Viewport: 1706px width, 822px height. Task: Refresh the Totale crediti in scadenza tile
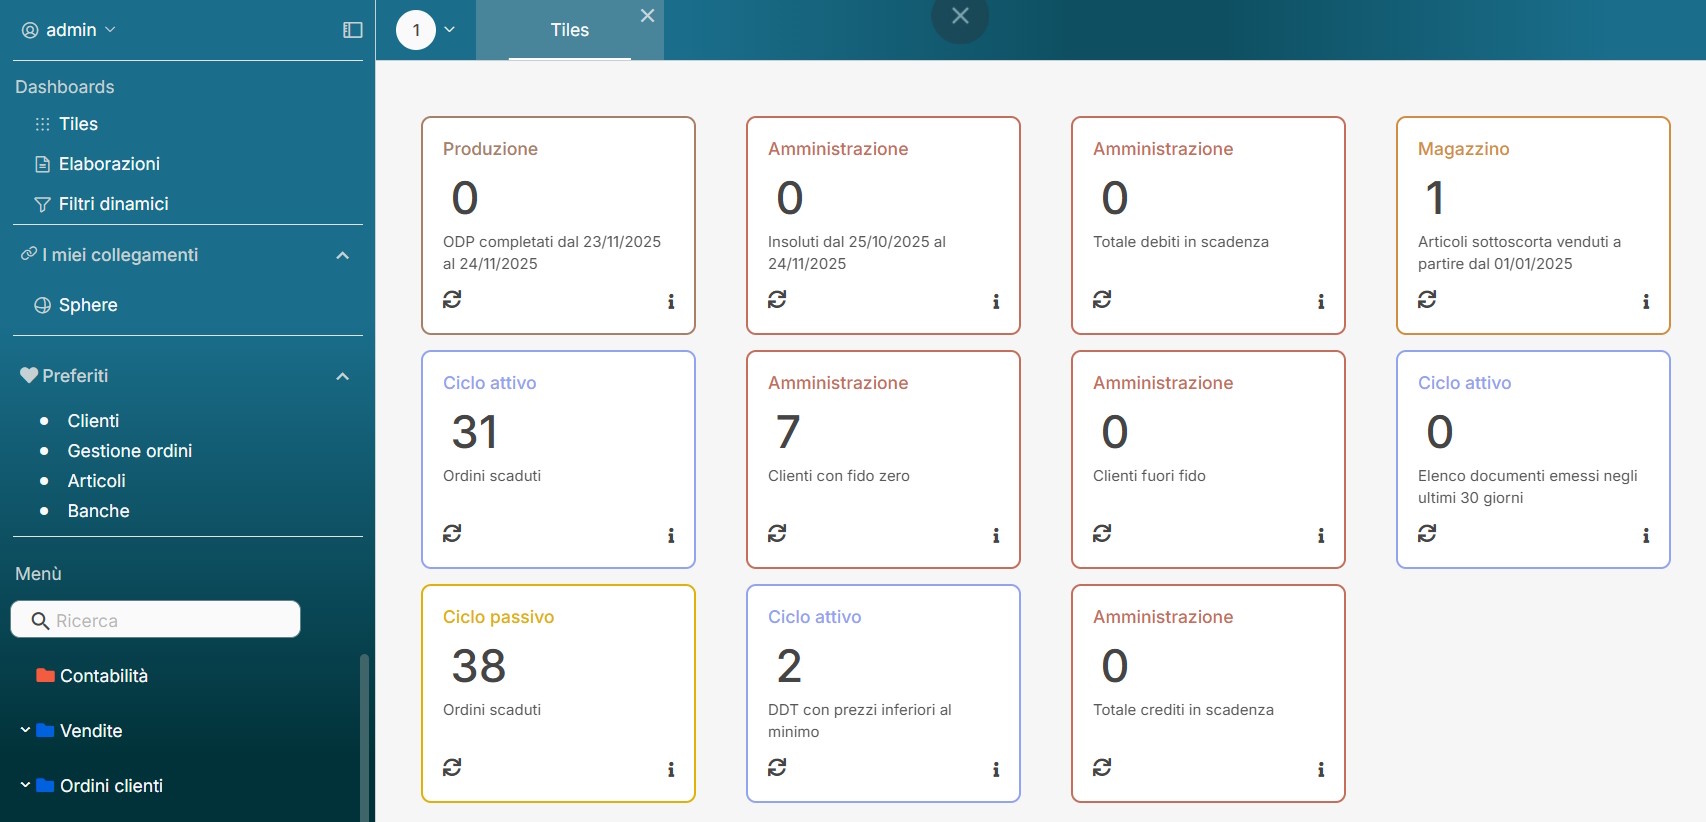pyautogui.click(x=1102, y=767)
